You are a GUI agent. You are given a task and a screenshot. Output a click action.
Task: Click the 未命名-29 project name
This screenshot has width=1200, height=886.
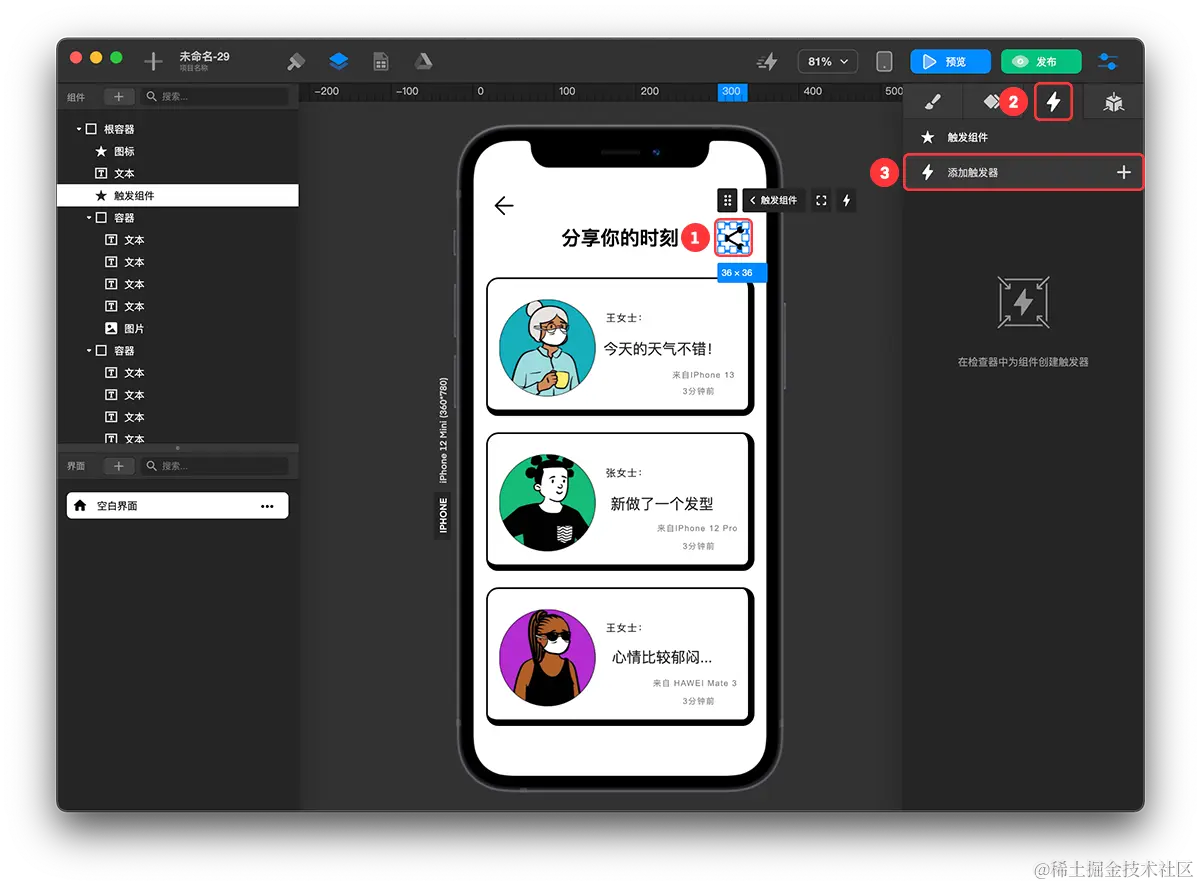coord(204,56)
